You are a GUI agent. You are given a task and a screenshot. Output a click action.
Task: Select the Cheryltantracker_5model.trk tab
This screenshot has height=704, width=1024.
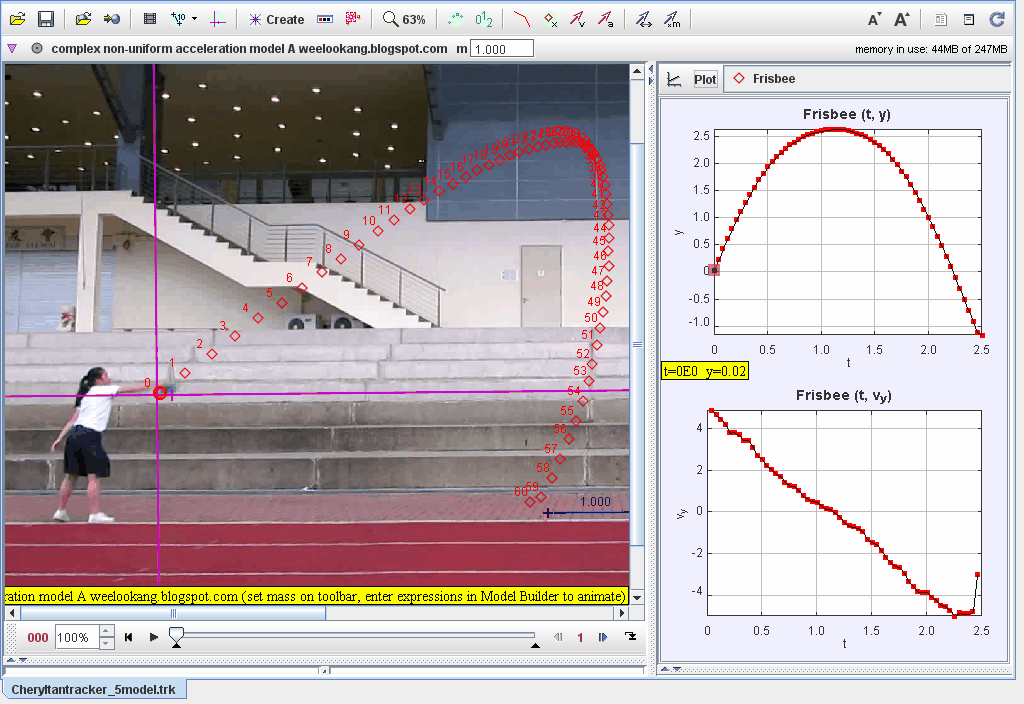tap(95, 690)
